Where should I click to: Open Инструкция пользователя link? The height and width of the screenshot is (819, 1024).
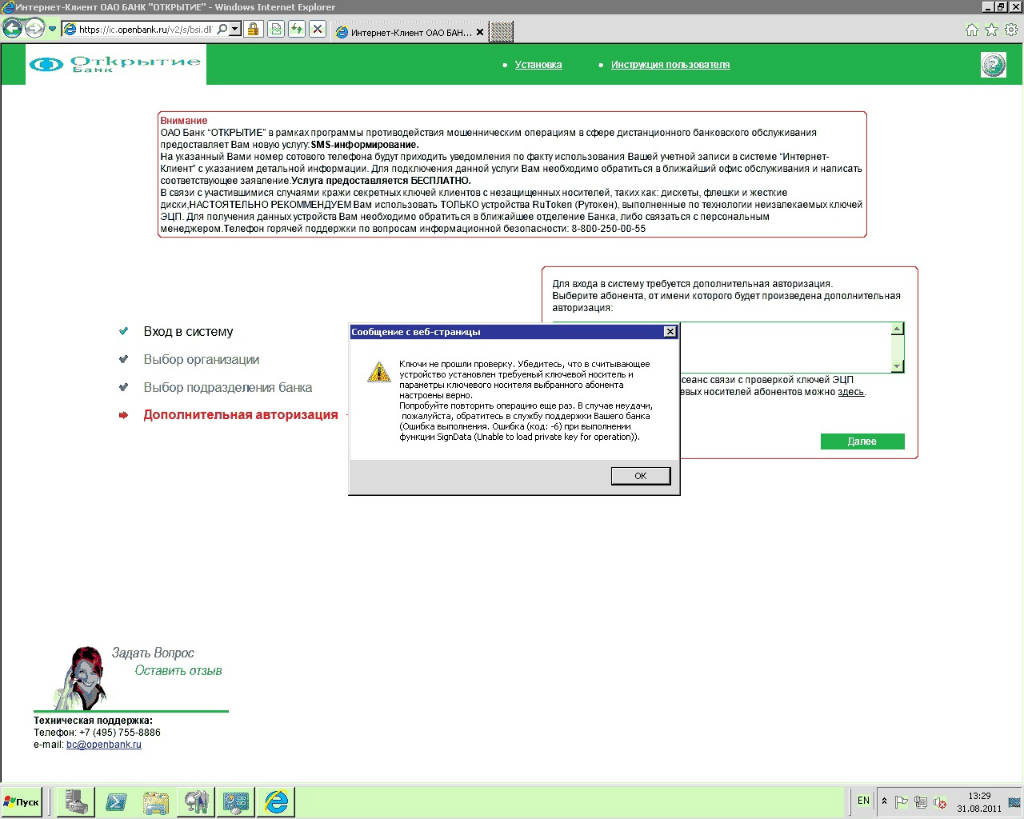(670, 65)
